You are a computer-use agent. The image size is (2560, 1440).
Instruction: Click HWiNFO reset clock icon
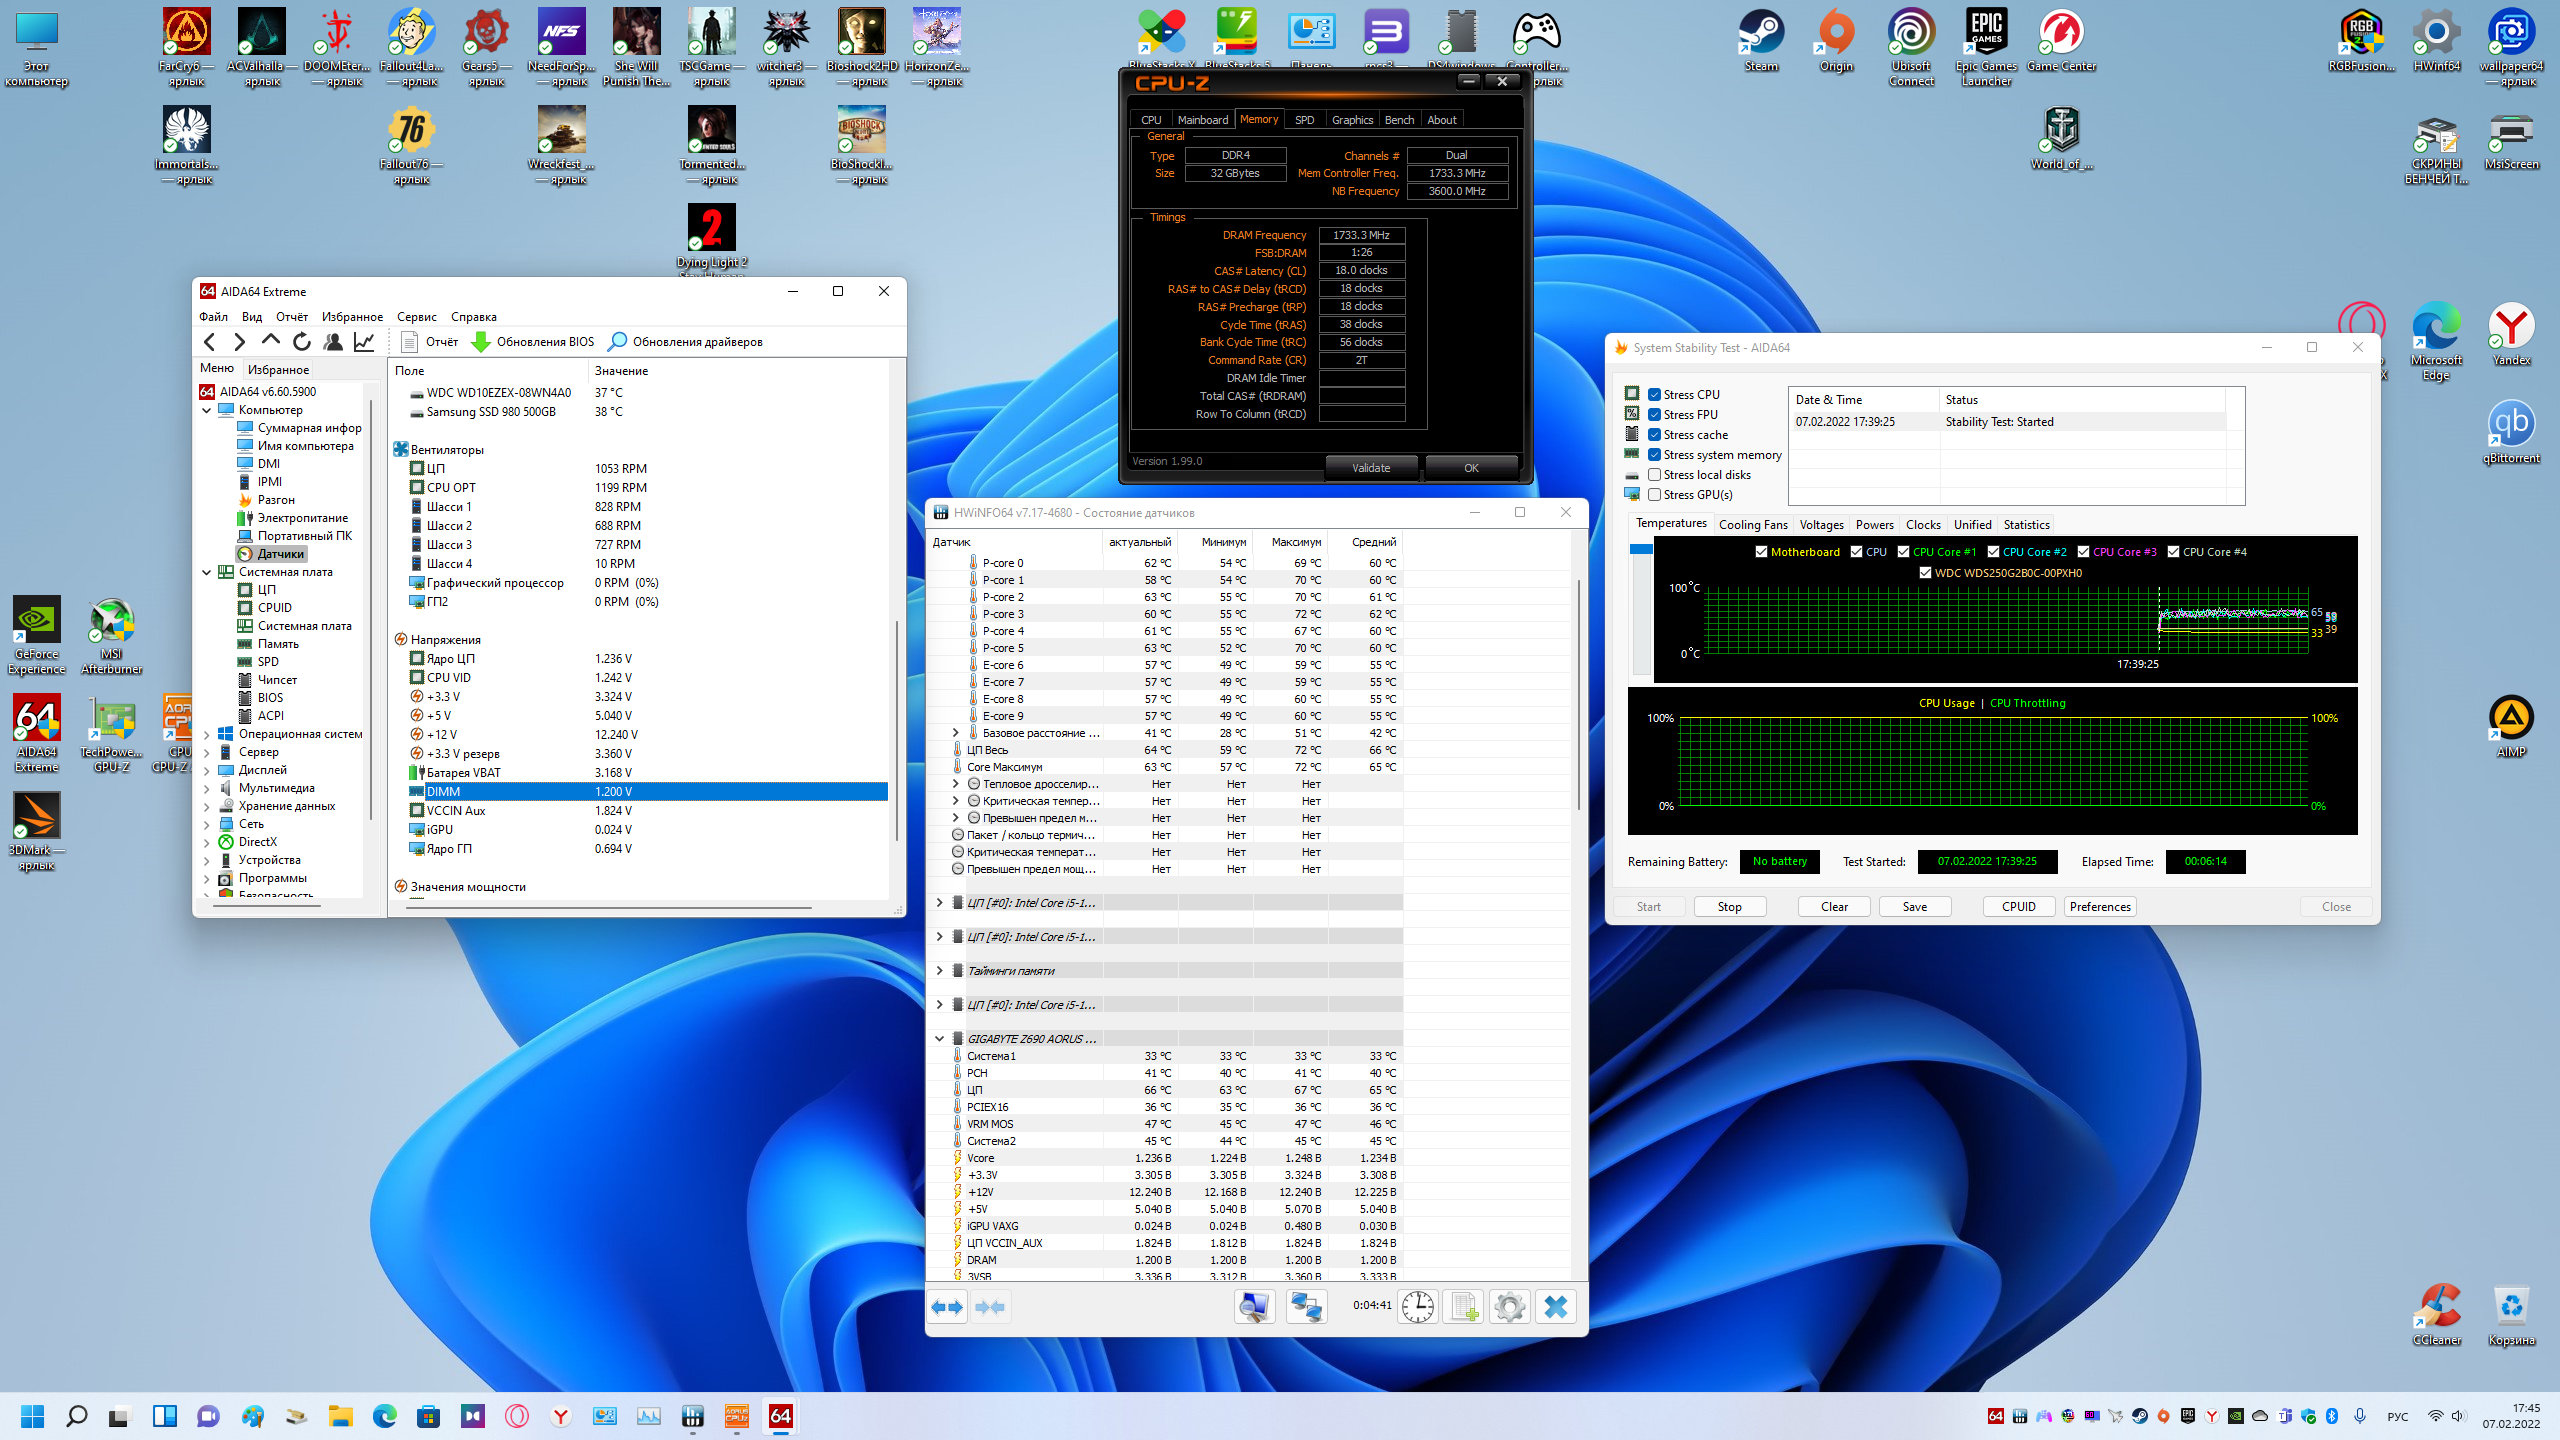pyautogui.click(x=1417, y=1306)
